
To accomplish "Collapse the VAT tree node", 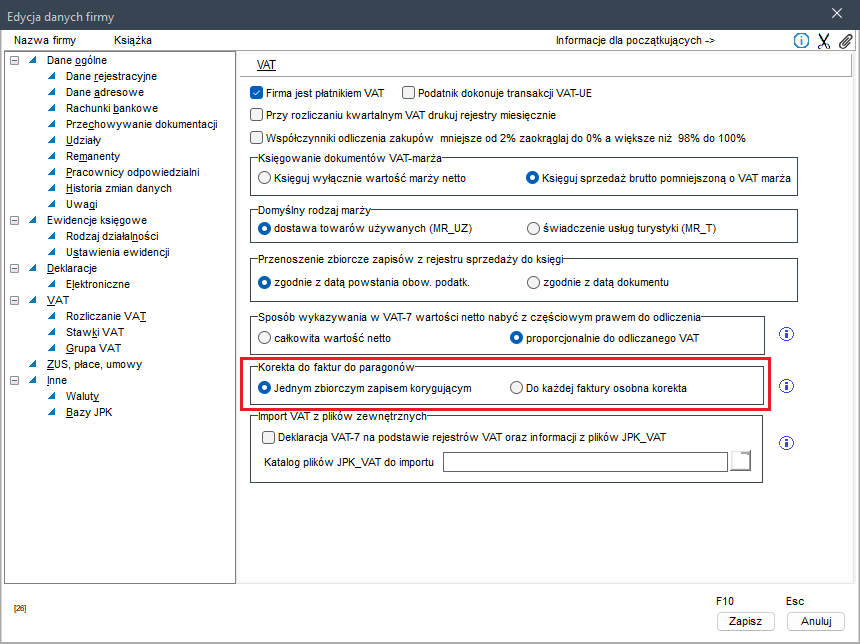I will 15,301.
